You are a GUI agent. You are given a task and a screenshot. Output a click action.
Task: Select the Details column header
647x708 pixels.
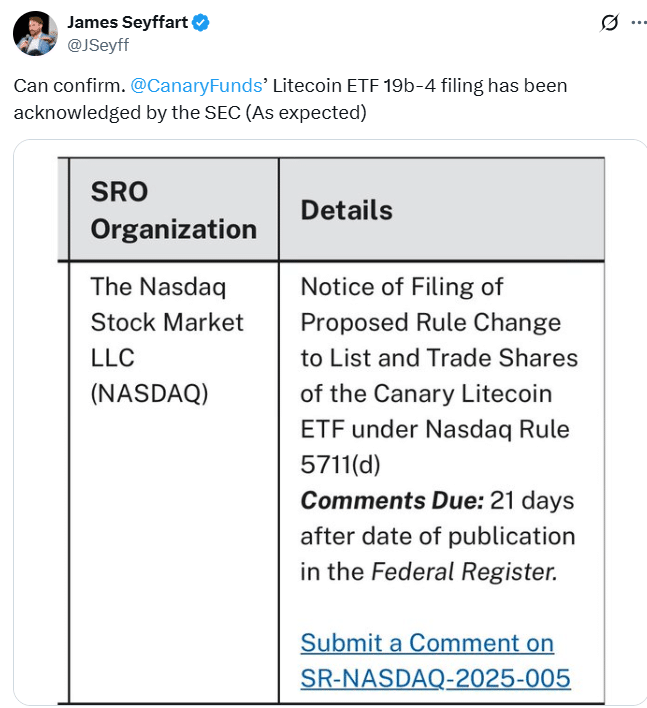pyautogui.click(x=346, y=210)
